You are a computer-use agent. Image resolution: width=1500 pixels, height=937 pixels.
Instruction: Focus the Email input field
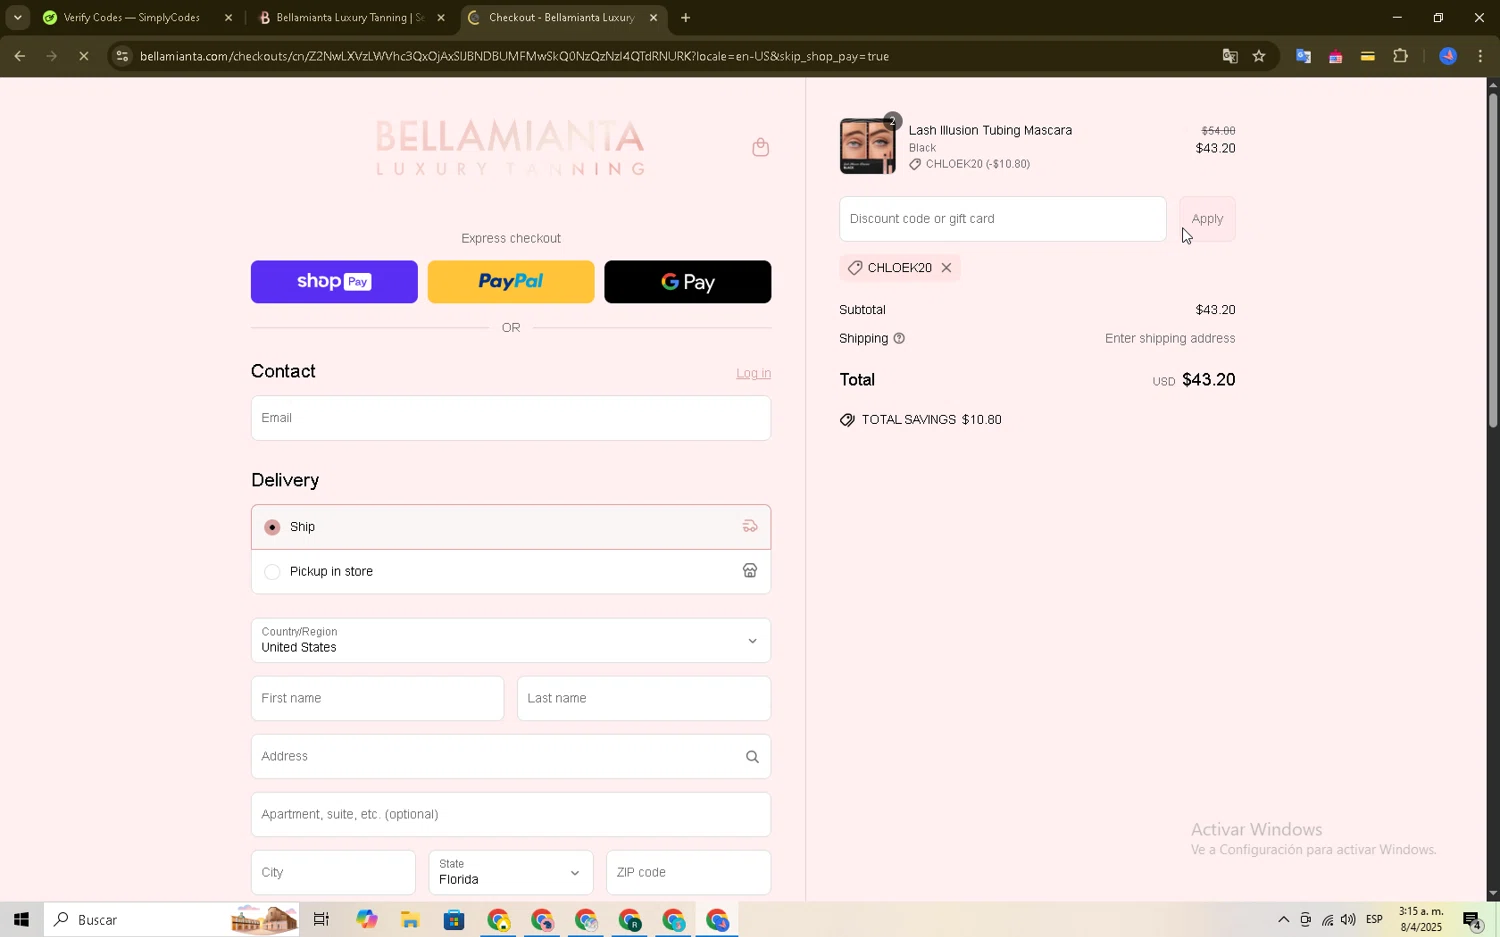point(511,418)
